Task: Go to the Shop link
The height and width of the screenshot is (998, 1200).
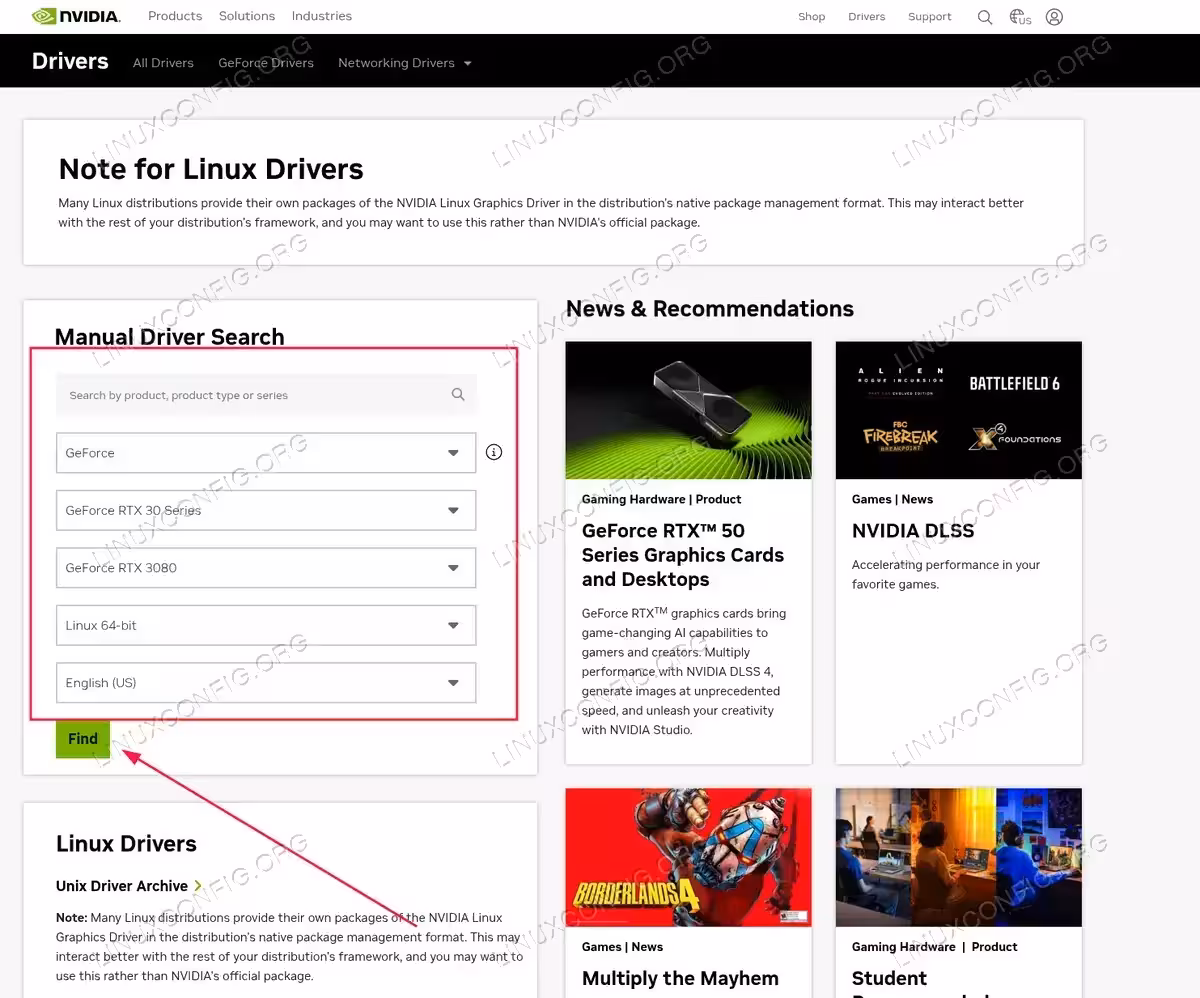Action: [x=812, y=17]
